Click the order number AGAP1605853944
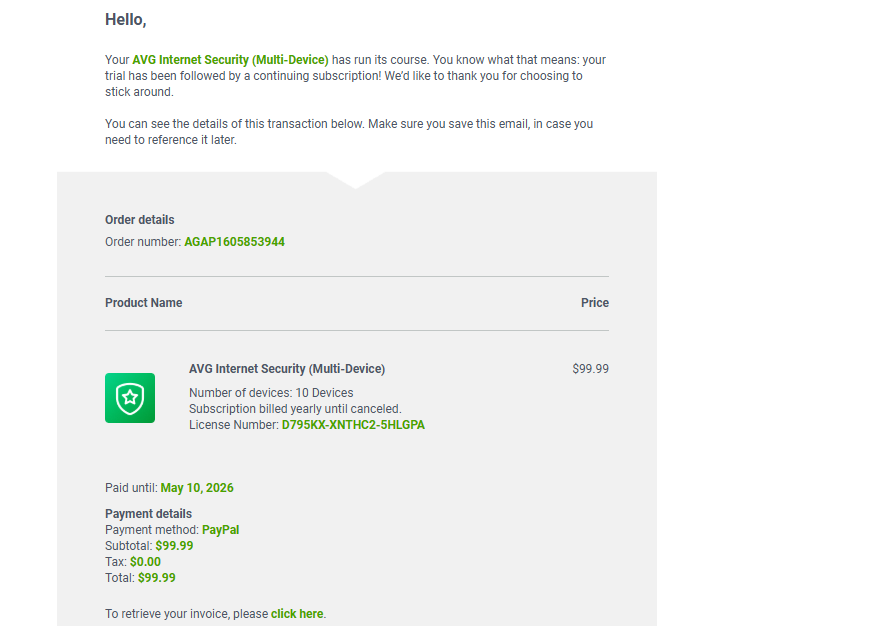Screen dimensions: 894x626 tap(234, 242)
